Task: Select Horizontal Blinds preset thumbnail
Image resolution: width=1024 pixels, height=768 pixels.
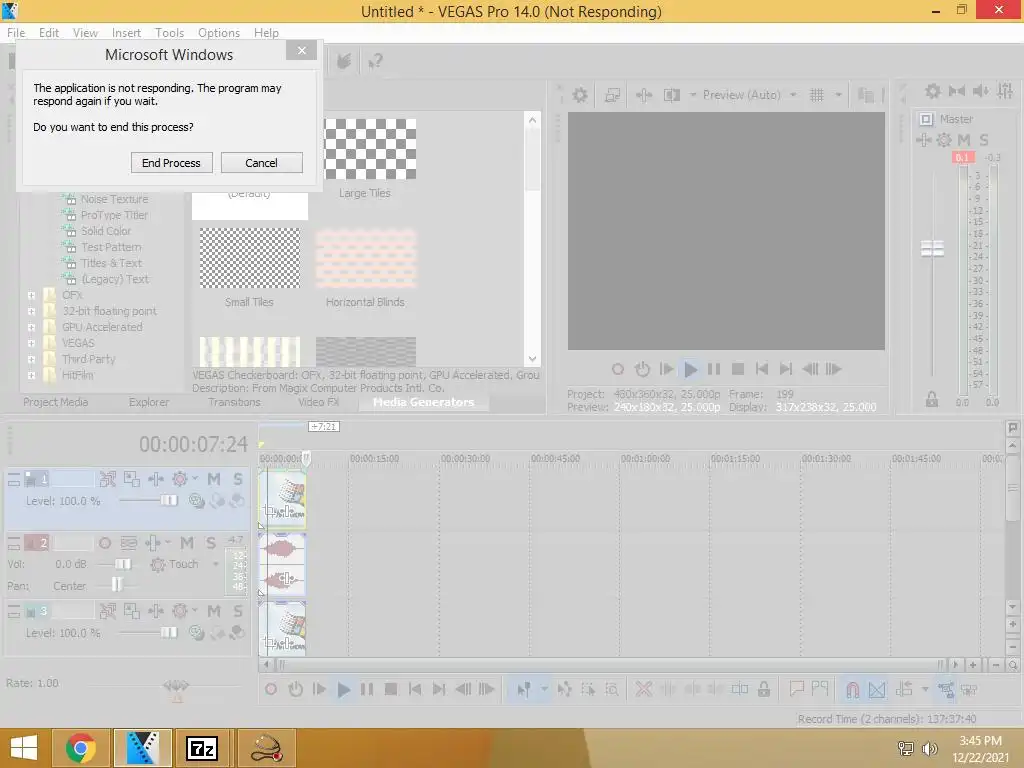Action: [366, 259]
